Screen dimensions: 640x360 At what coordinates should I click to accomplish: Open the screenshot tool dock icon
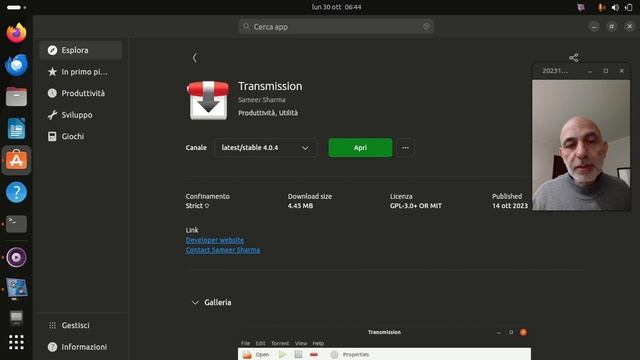16,289
